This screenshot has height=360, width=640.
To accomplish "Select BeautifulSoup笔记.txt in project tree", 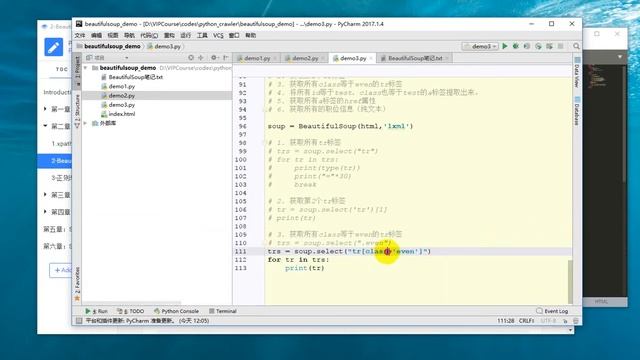I will (136, 77).
